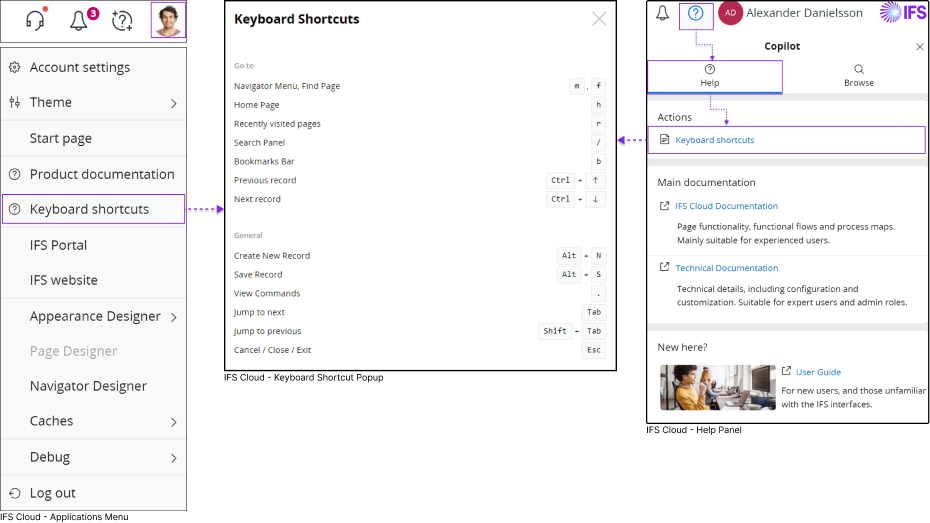Open the IFS Cloud Documentation link

[726, 206]
